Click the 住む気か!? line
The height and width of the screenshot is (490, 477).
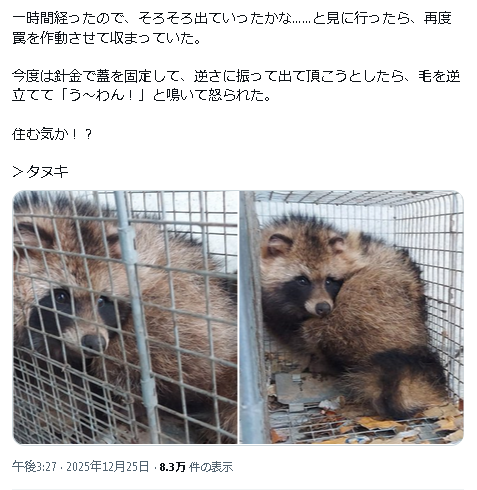coord(52,134)
